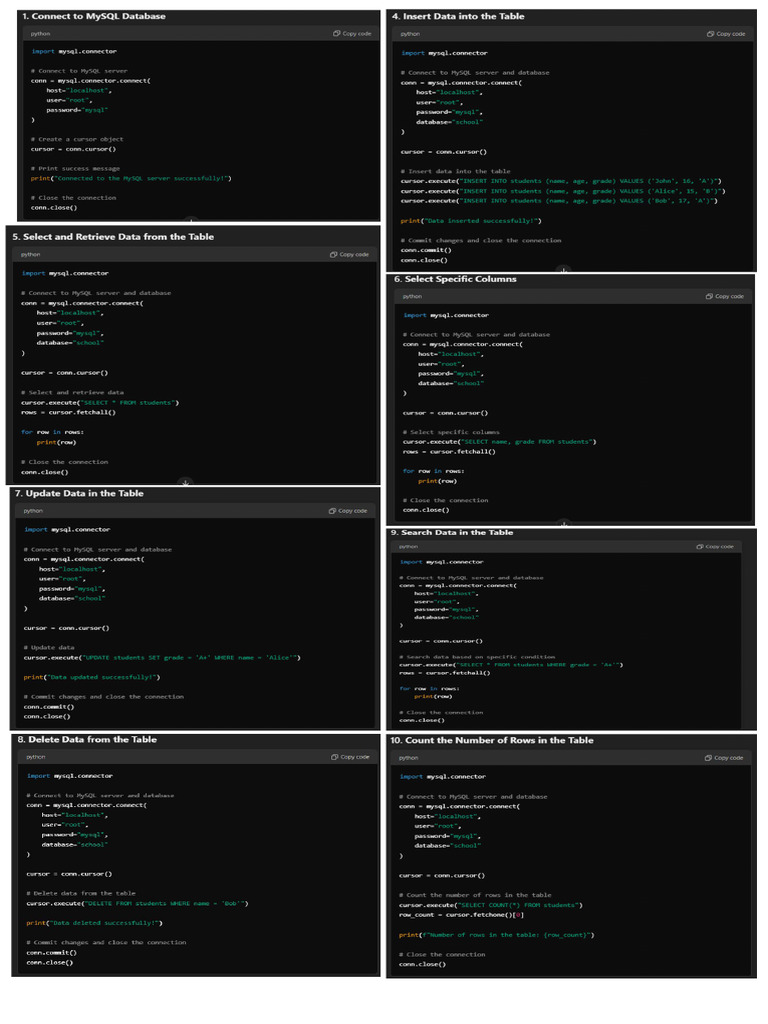The width and height of the screenshot is (768, 1024).
Task: Click scroll-down arrow under Insert Data block
Action: 564,269
